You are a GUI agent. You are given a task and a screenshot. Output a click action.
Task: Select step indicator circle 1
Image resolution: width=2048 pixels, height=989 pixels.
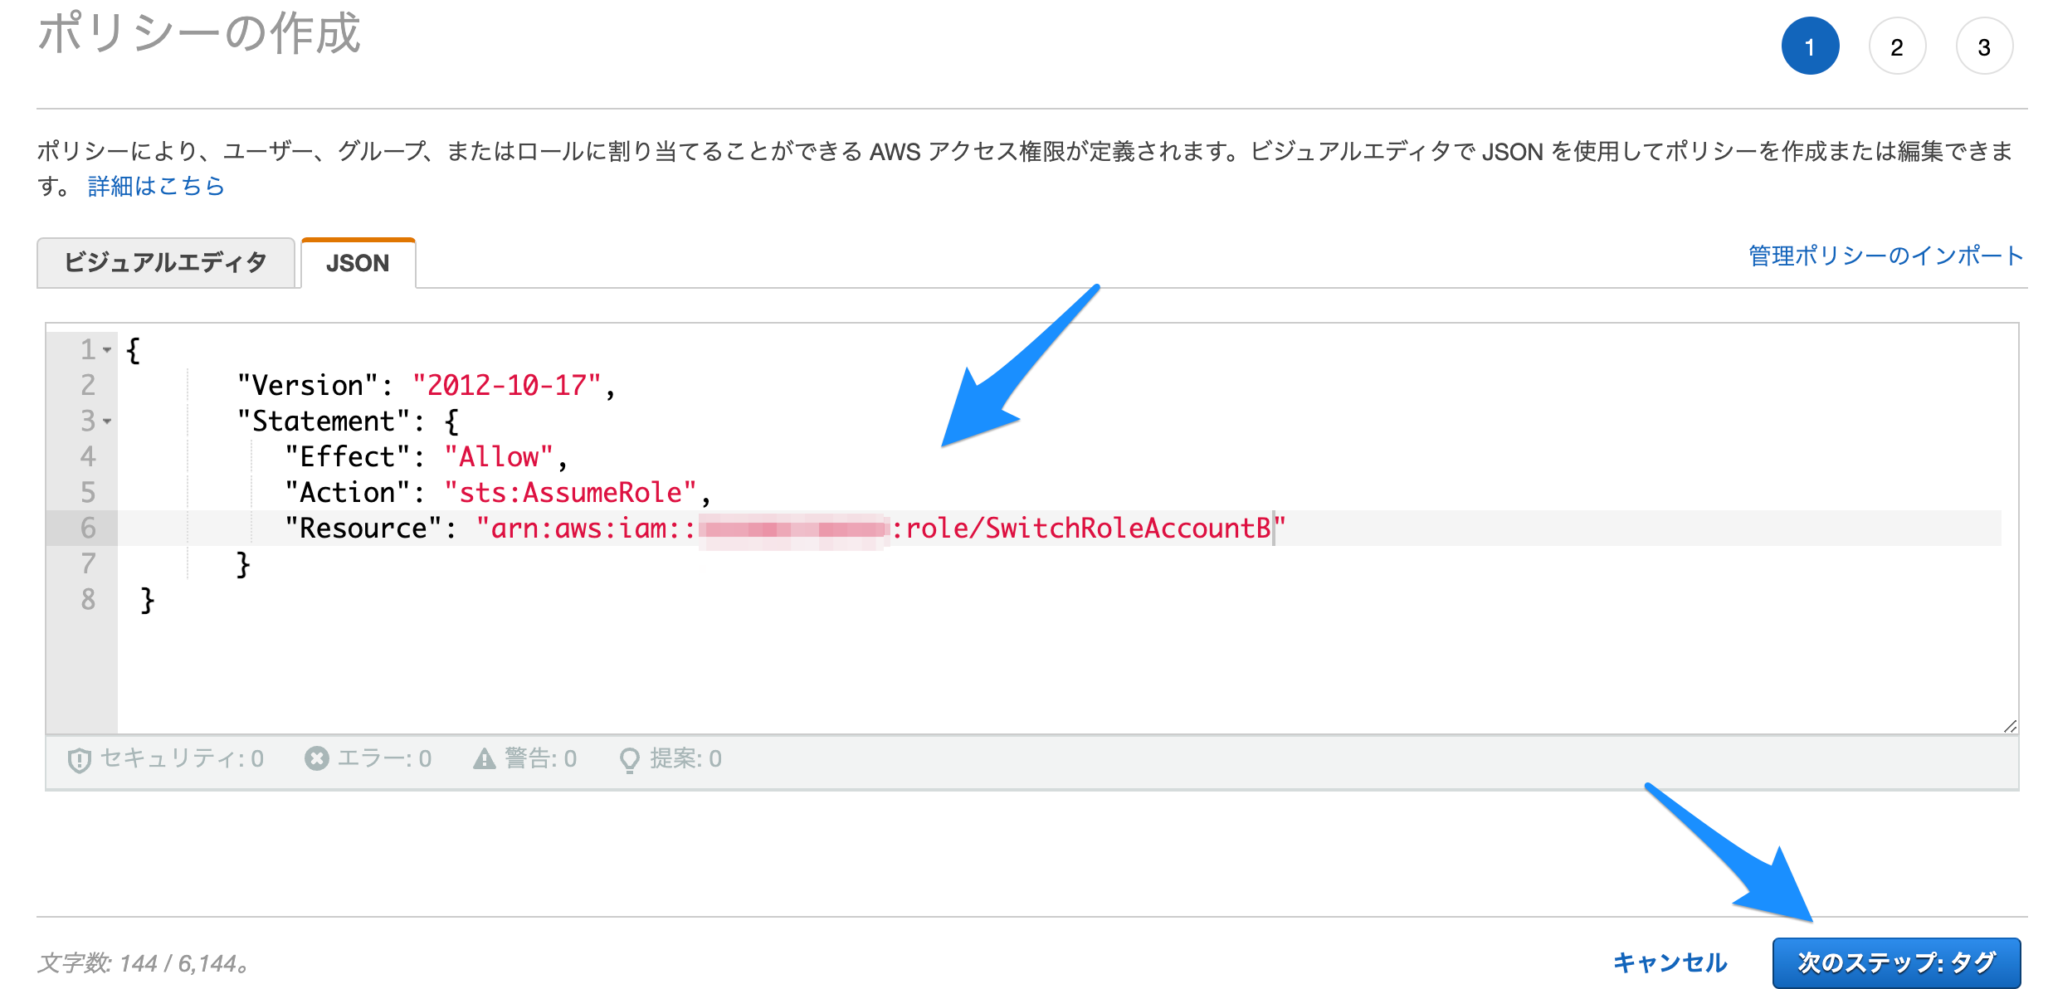[x=1810, y=46]
